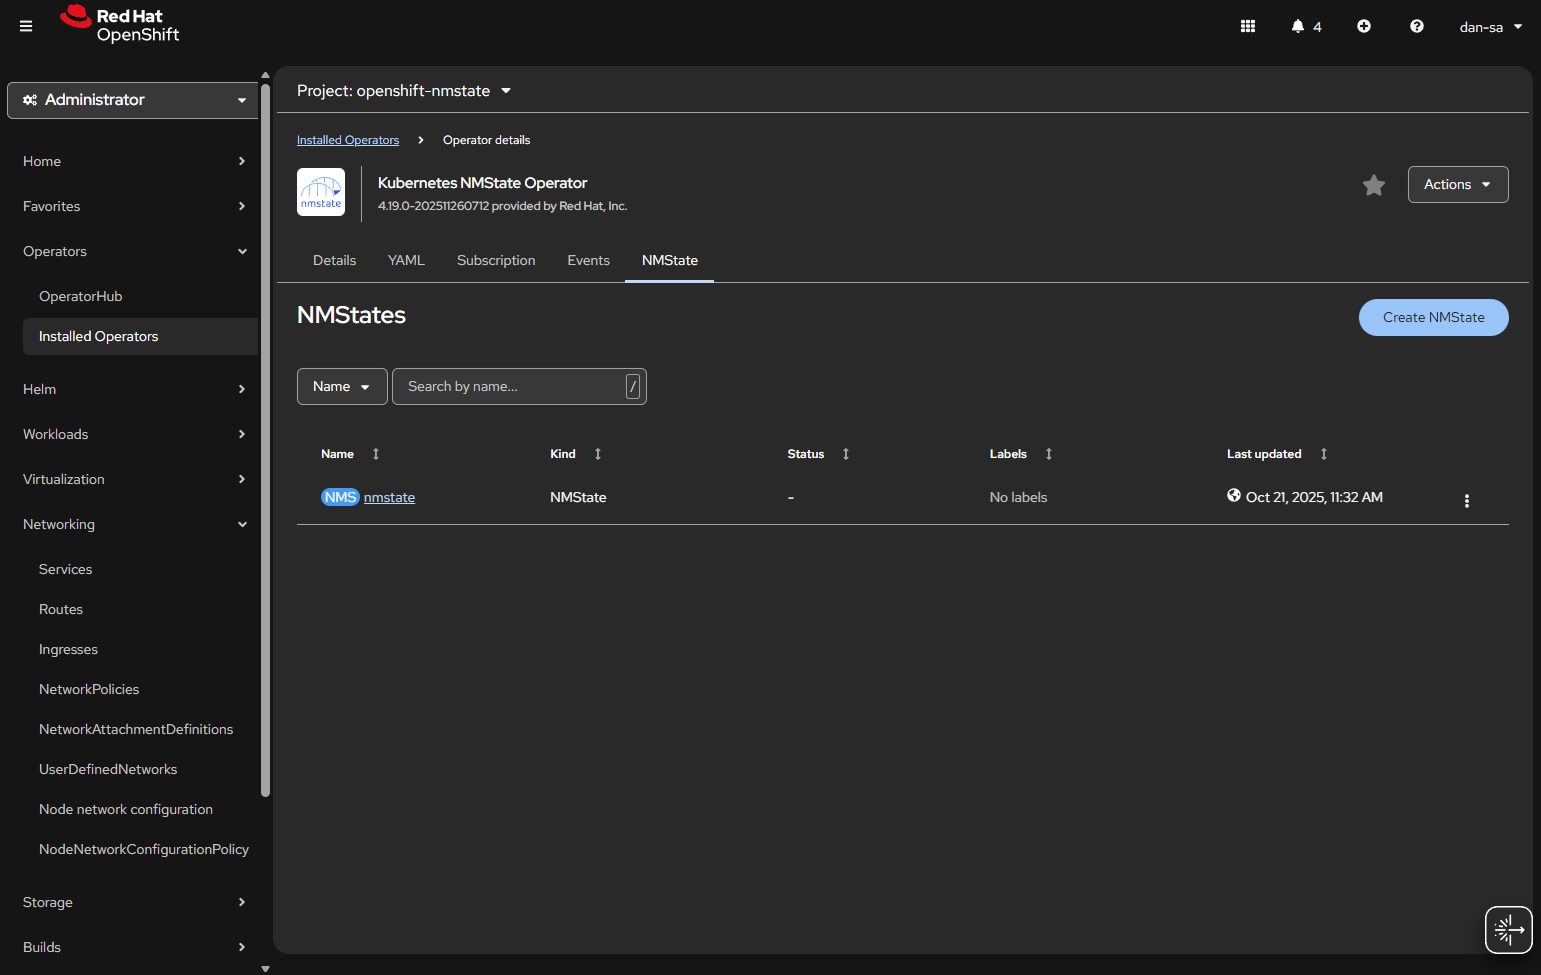1541x975 pixels.
Task: Click the plus import icon
Action: pos(1363,26)
